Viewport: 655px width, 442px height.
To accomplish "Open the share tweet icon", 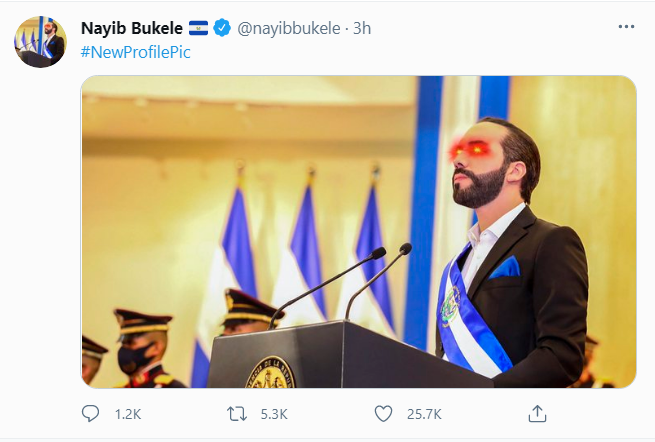I will coord(537,412).
